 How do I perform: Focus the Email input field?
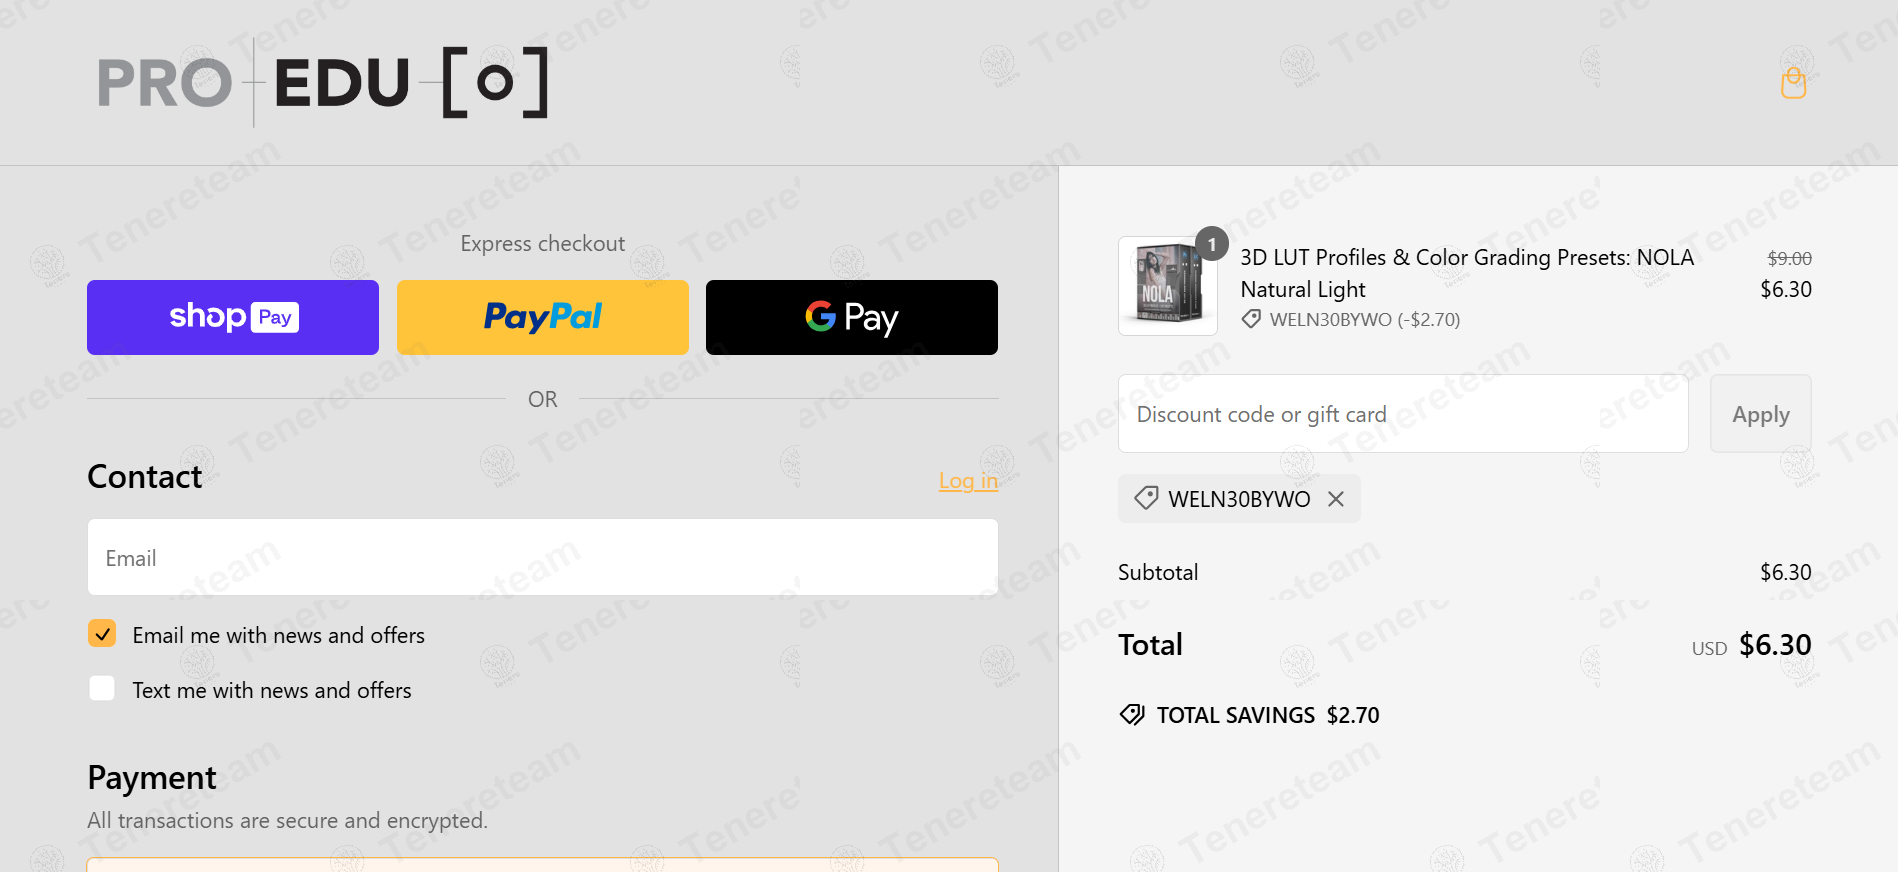click(x=543, y=557)
